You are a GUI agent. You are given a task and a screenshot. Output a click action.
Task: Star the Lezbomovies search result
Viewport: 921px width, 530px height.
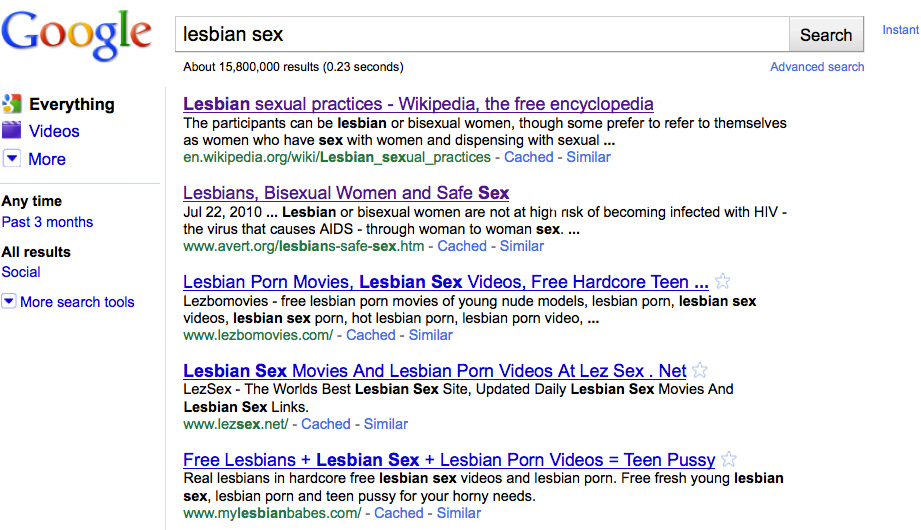coord(724,282)
